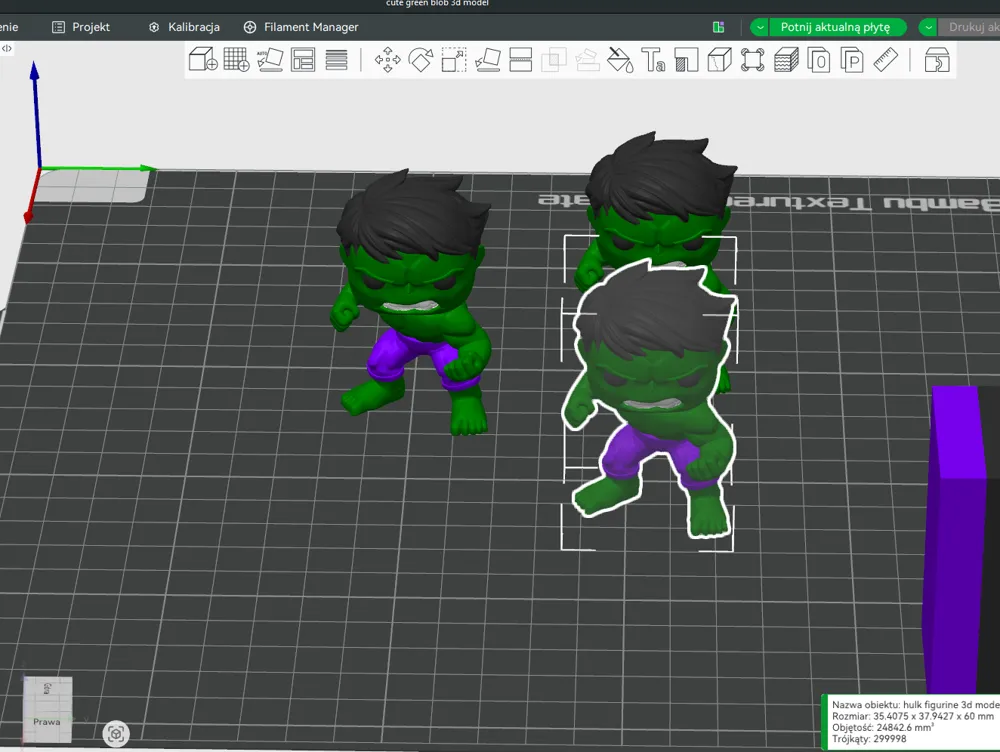Click the square icon with corner handles

(753, 60)
